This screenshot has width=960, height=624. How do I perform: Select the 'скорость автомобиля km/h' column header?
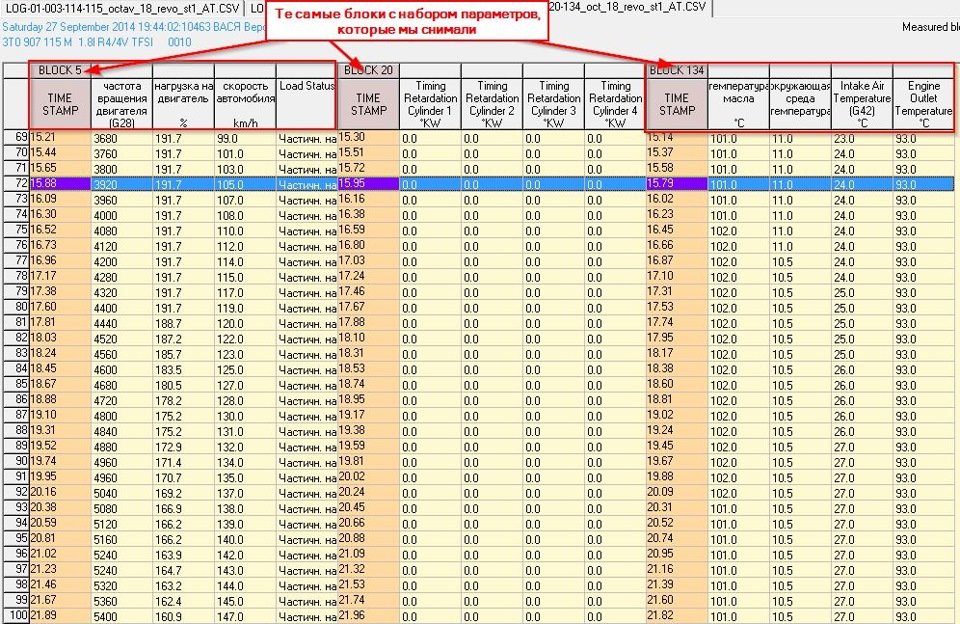[x=245, y=104]
